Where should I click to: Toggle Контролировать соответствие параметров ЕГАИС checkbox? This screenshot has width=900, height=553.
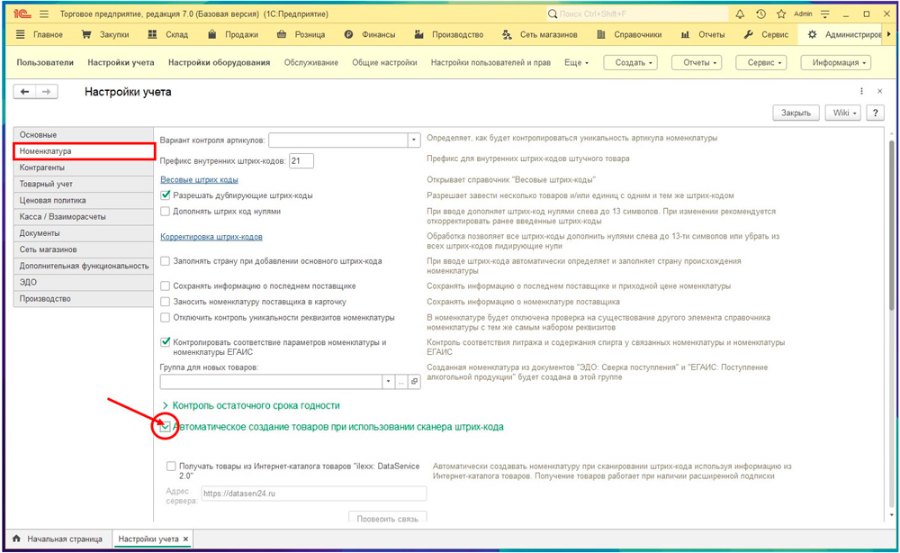pyautogui.click(x=165, y=342)
